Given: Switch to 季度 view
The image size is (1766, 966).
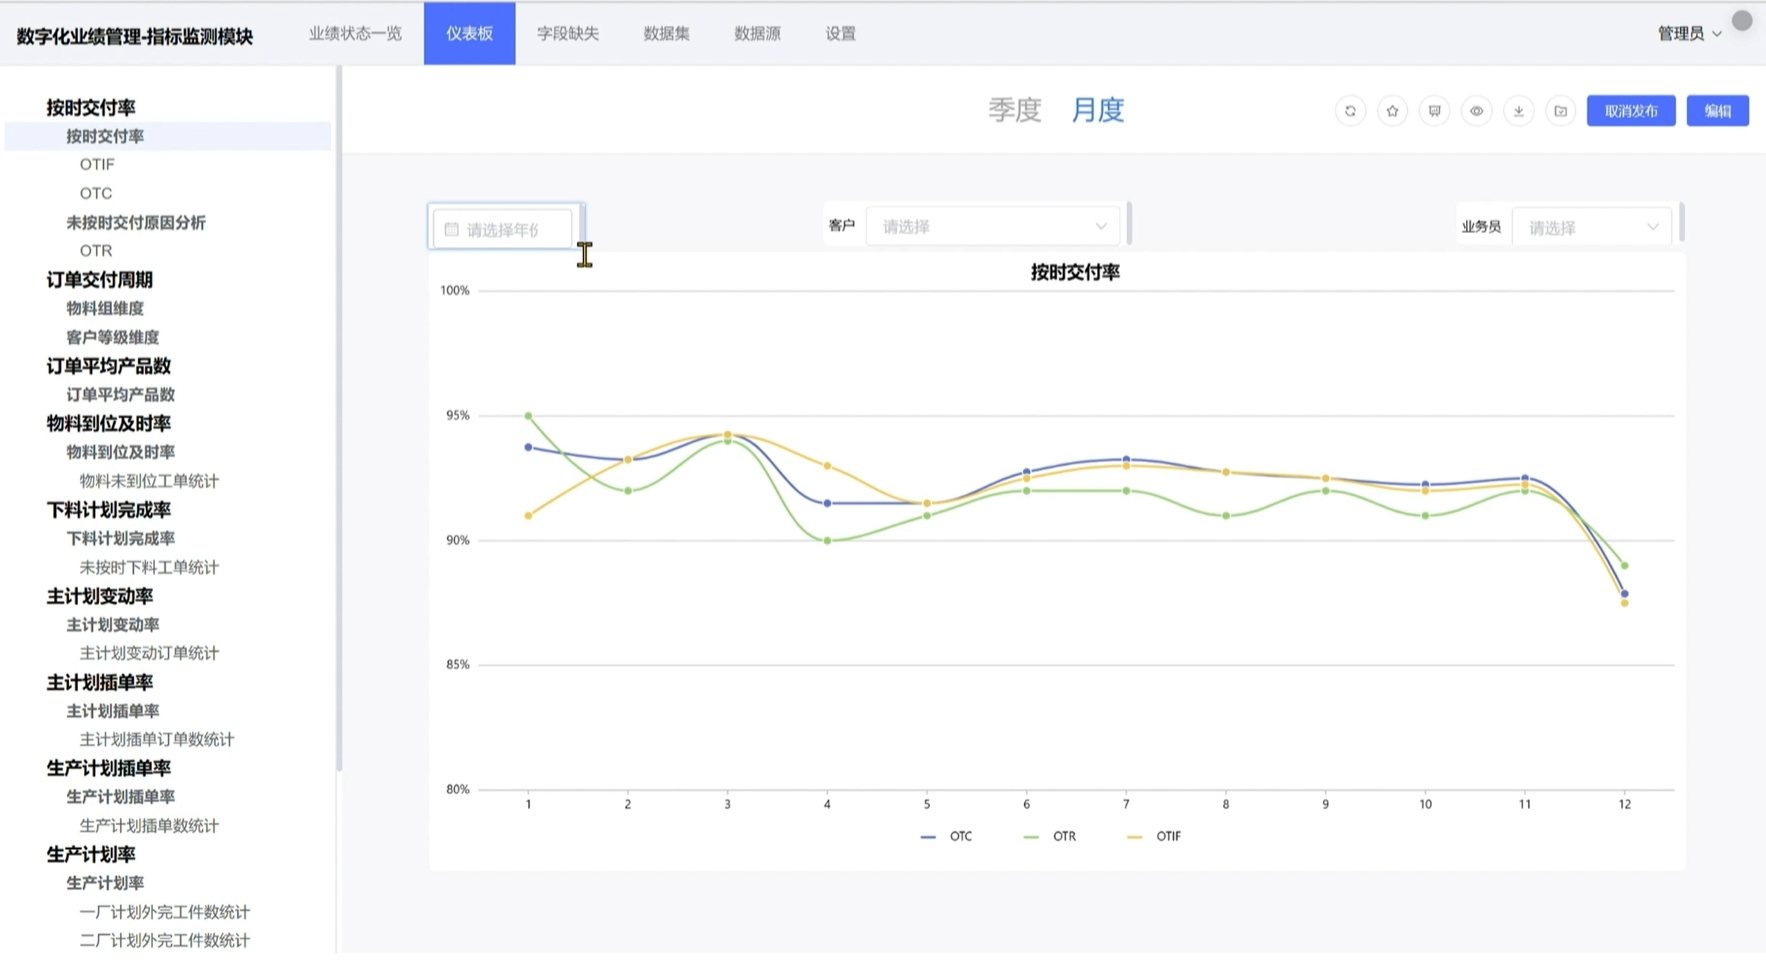Looking at the screenshot, I should (x=1014, y=110).
